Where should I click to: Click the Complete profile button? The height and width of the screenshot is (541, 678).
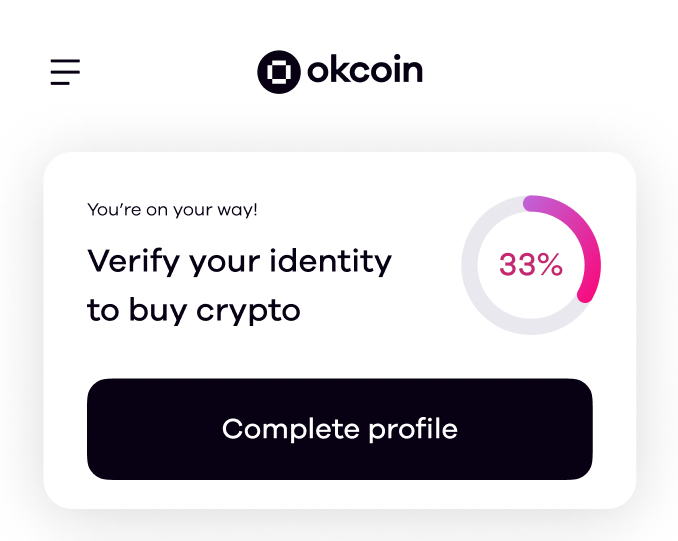click(339, 429)
